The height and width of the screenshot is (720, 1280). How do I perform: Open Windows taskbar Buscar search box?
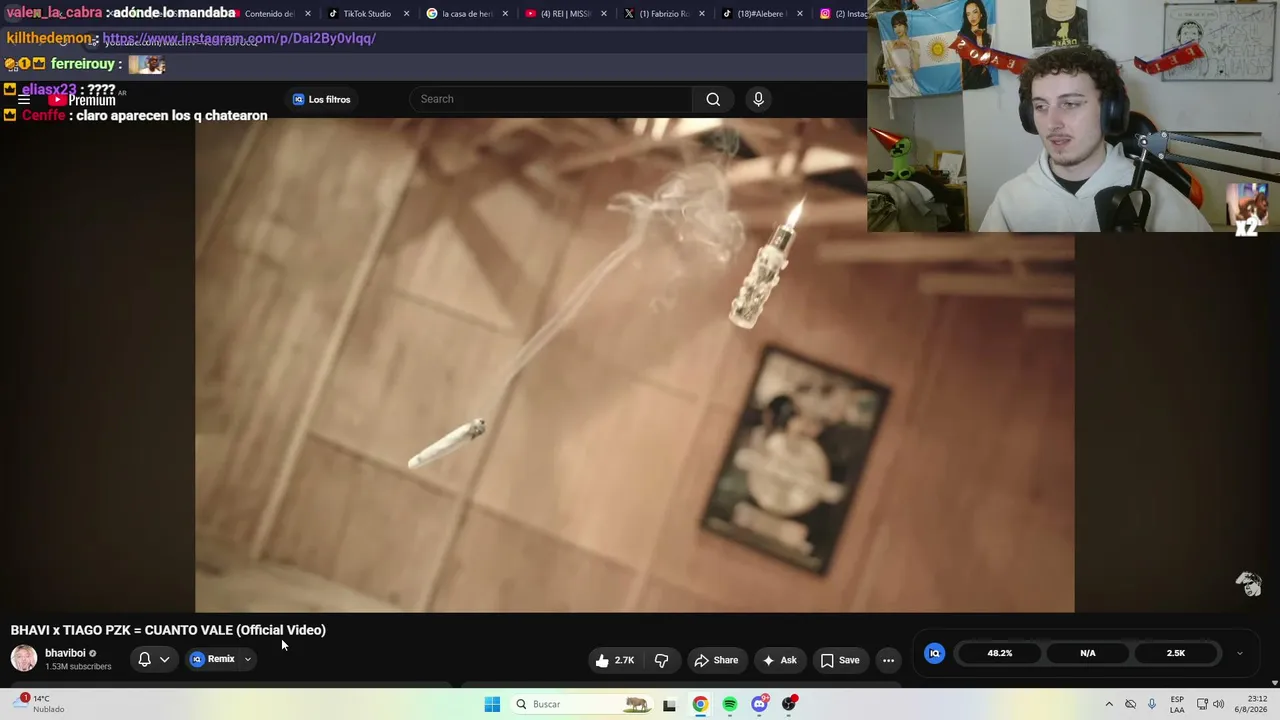pos(581,704)
